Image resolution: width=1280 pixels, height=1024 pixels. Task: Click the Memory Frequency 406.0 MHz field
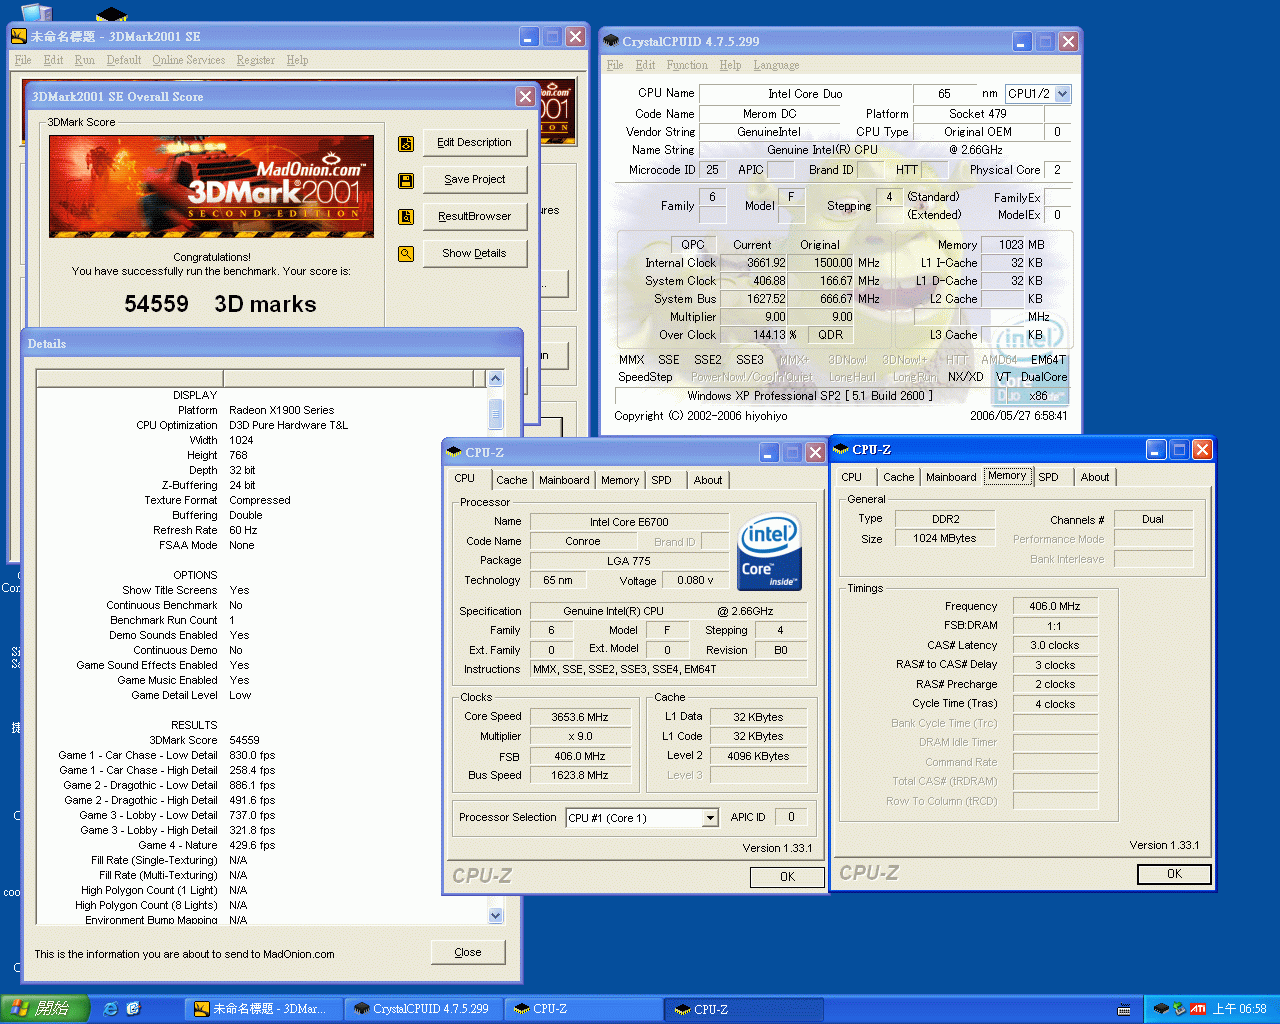click(x=1054, y=606)
